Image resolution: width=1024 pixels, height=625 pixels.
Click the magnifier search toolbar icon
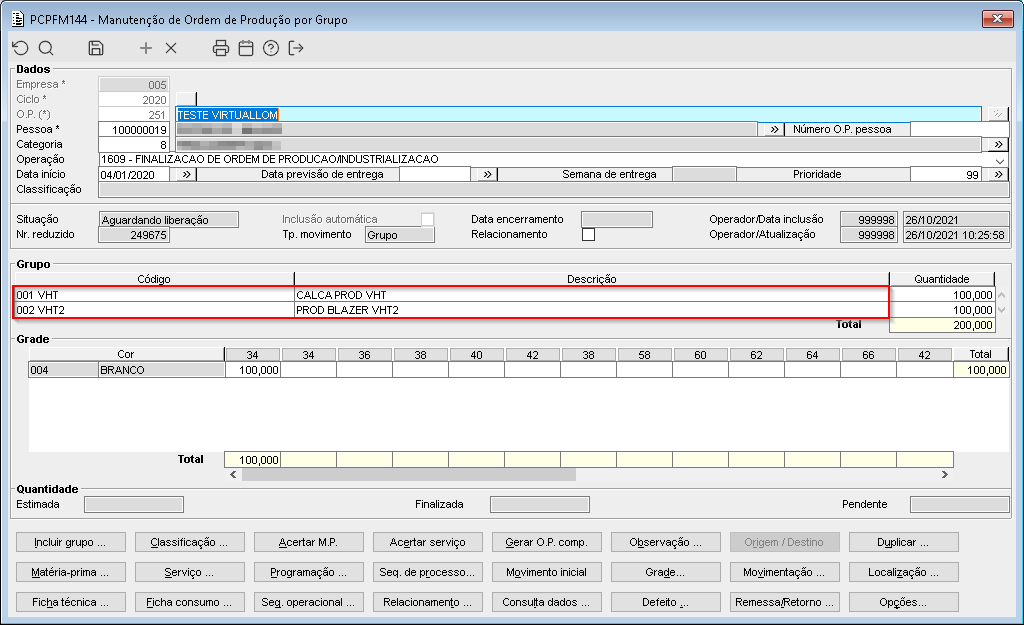tap(46, 48)
